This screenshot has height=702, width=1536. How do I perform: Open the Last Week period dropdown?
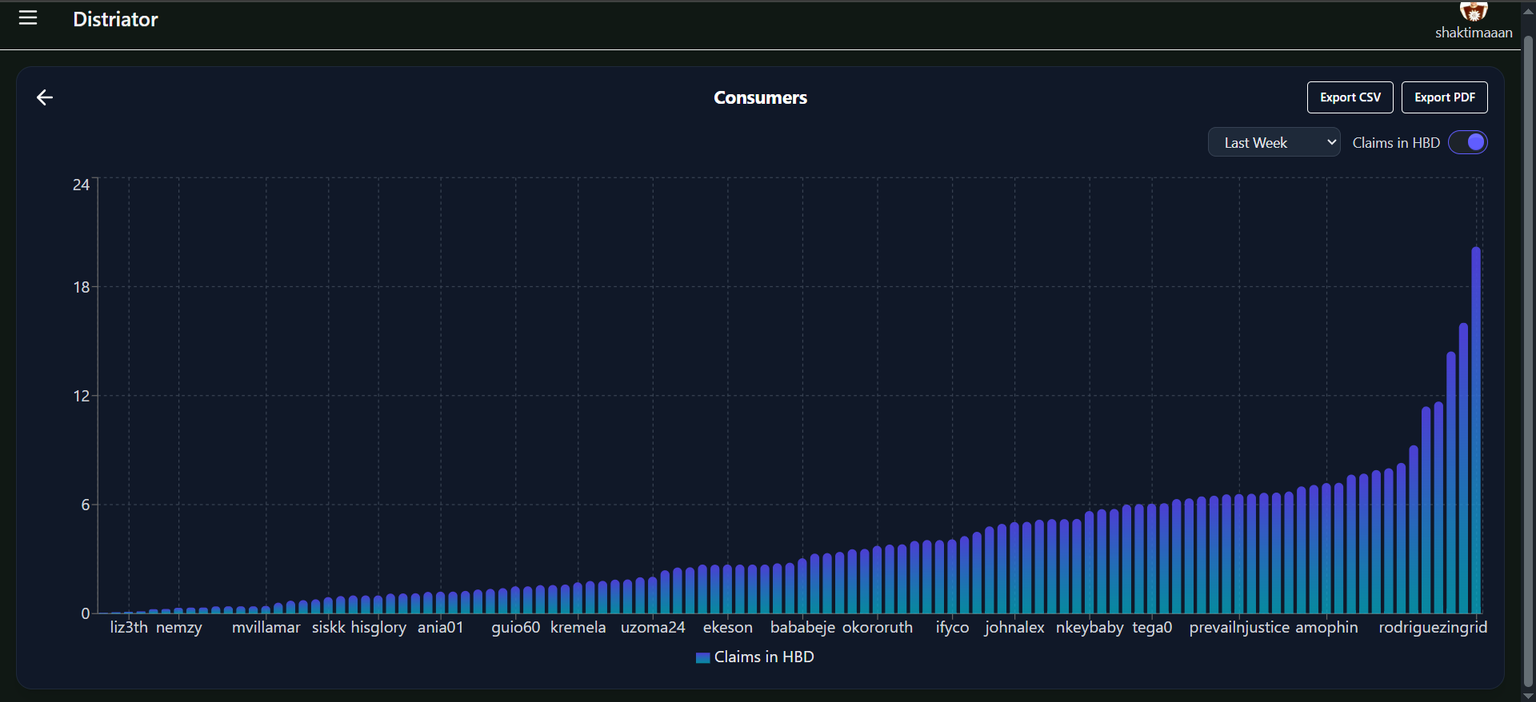point(1273,143)
